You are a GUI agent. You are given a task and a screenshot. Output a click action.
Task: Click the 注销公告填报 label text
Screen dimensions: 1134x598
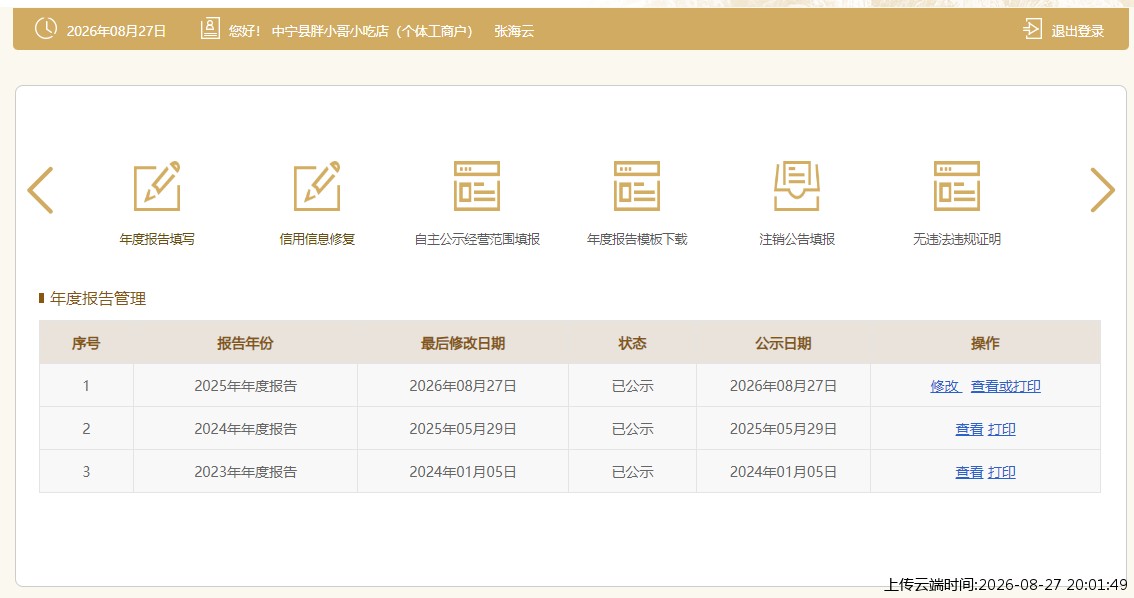point(796,239)
